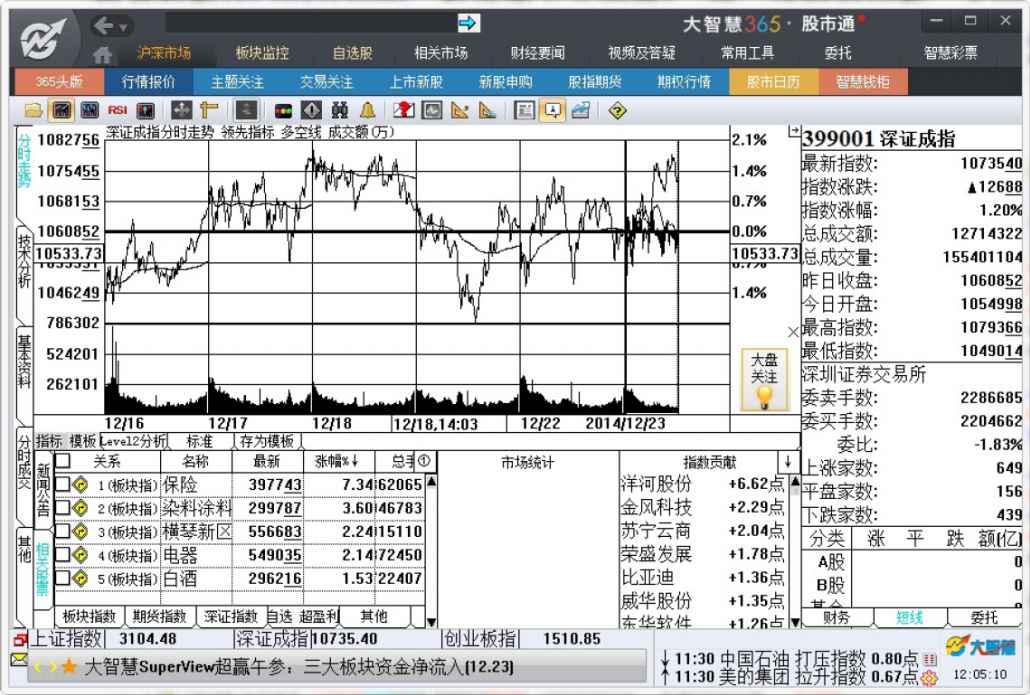1030x695 pixels.
Task: Check the box in the 电器 row
Action: coord(63,555)
